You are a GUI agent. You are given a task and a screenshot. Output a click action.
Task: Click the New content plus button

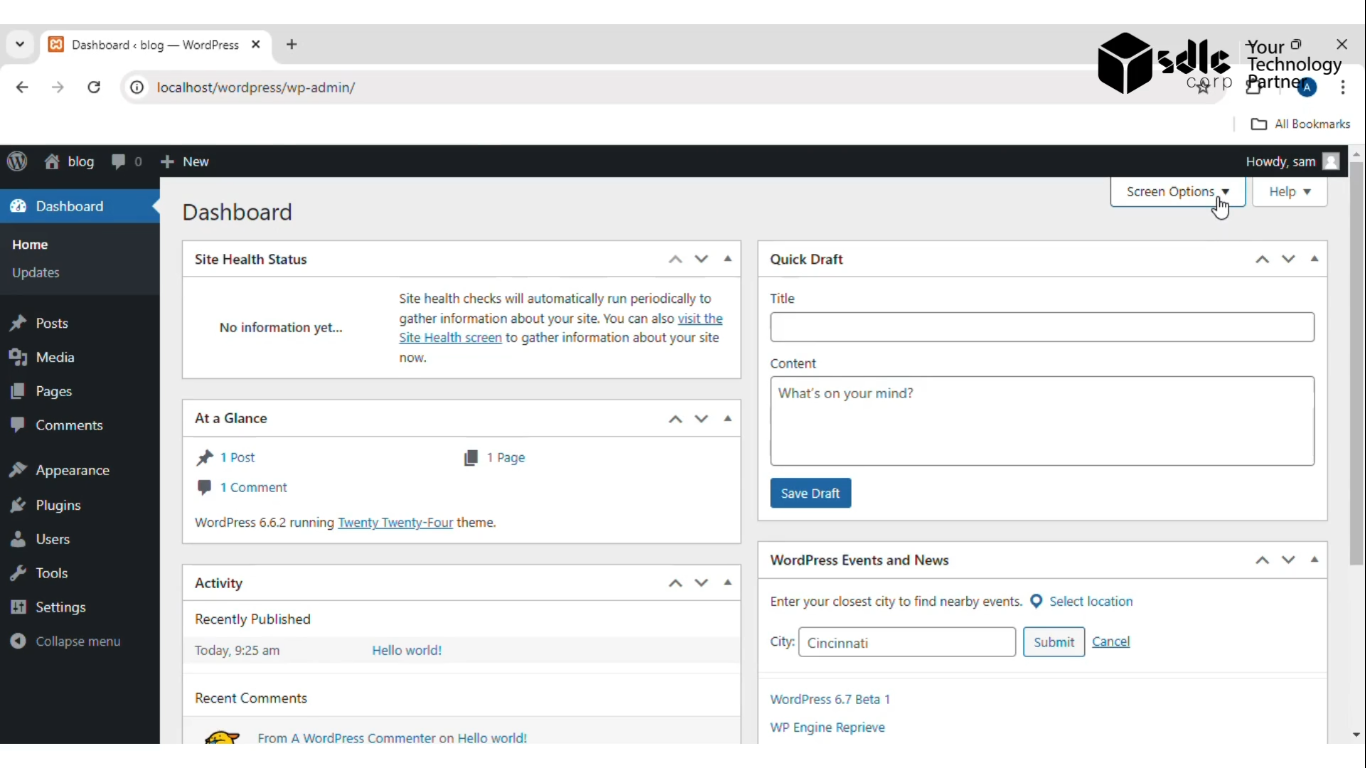pos(185,161)
